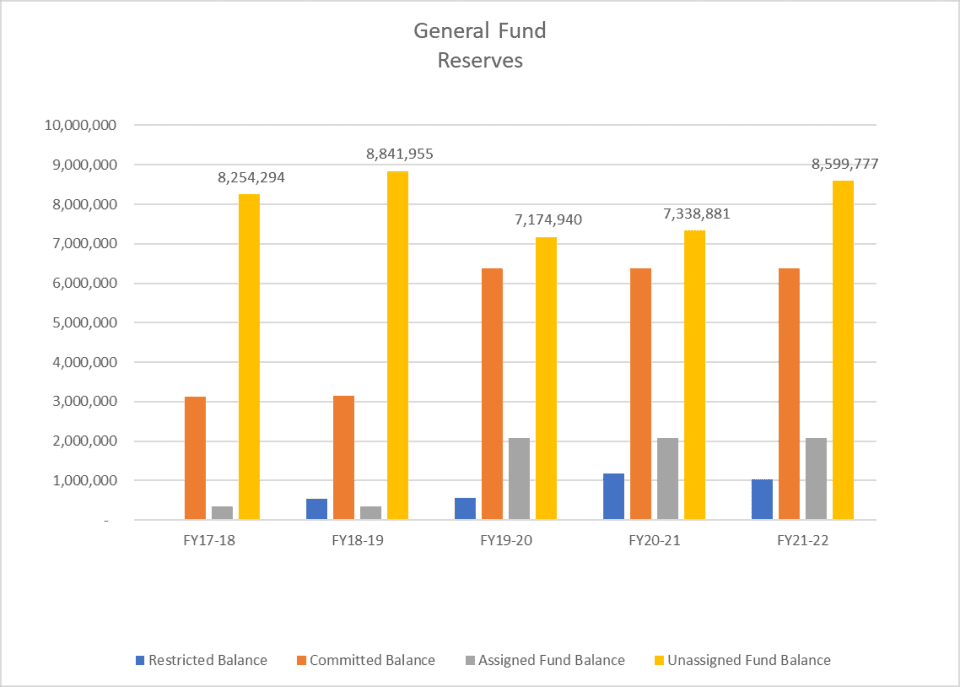Click the blue Restricted Balance legend marker
The height and width of the screenshot is (687, 960).
(x=140, y=660)
